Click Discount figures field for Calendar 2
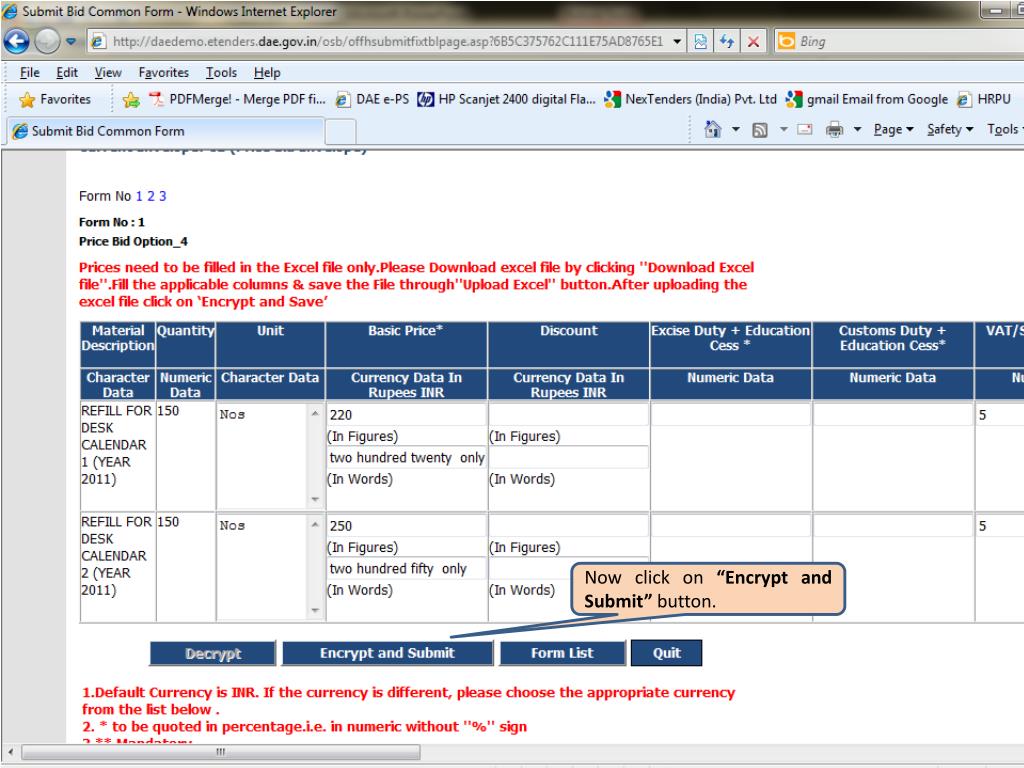Viewport: 1024px width, 768px height. tap(568, 526)
